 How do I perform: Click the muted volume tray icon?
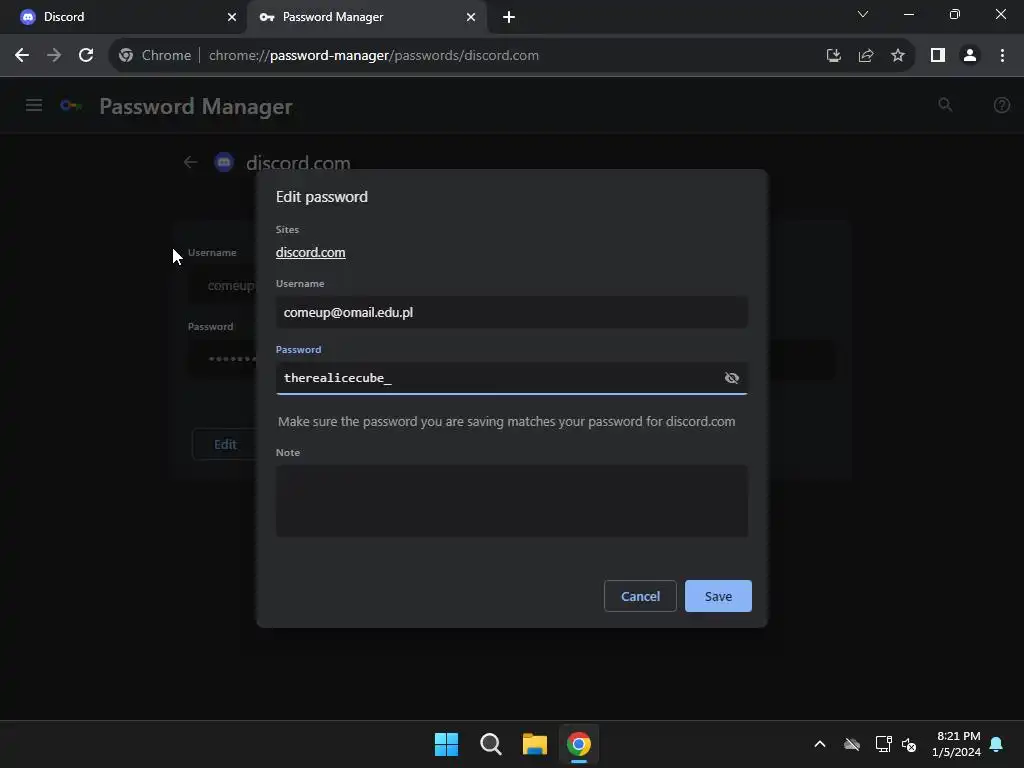pyautogui.click(x=909, y=744)
